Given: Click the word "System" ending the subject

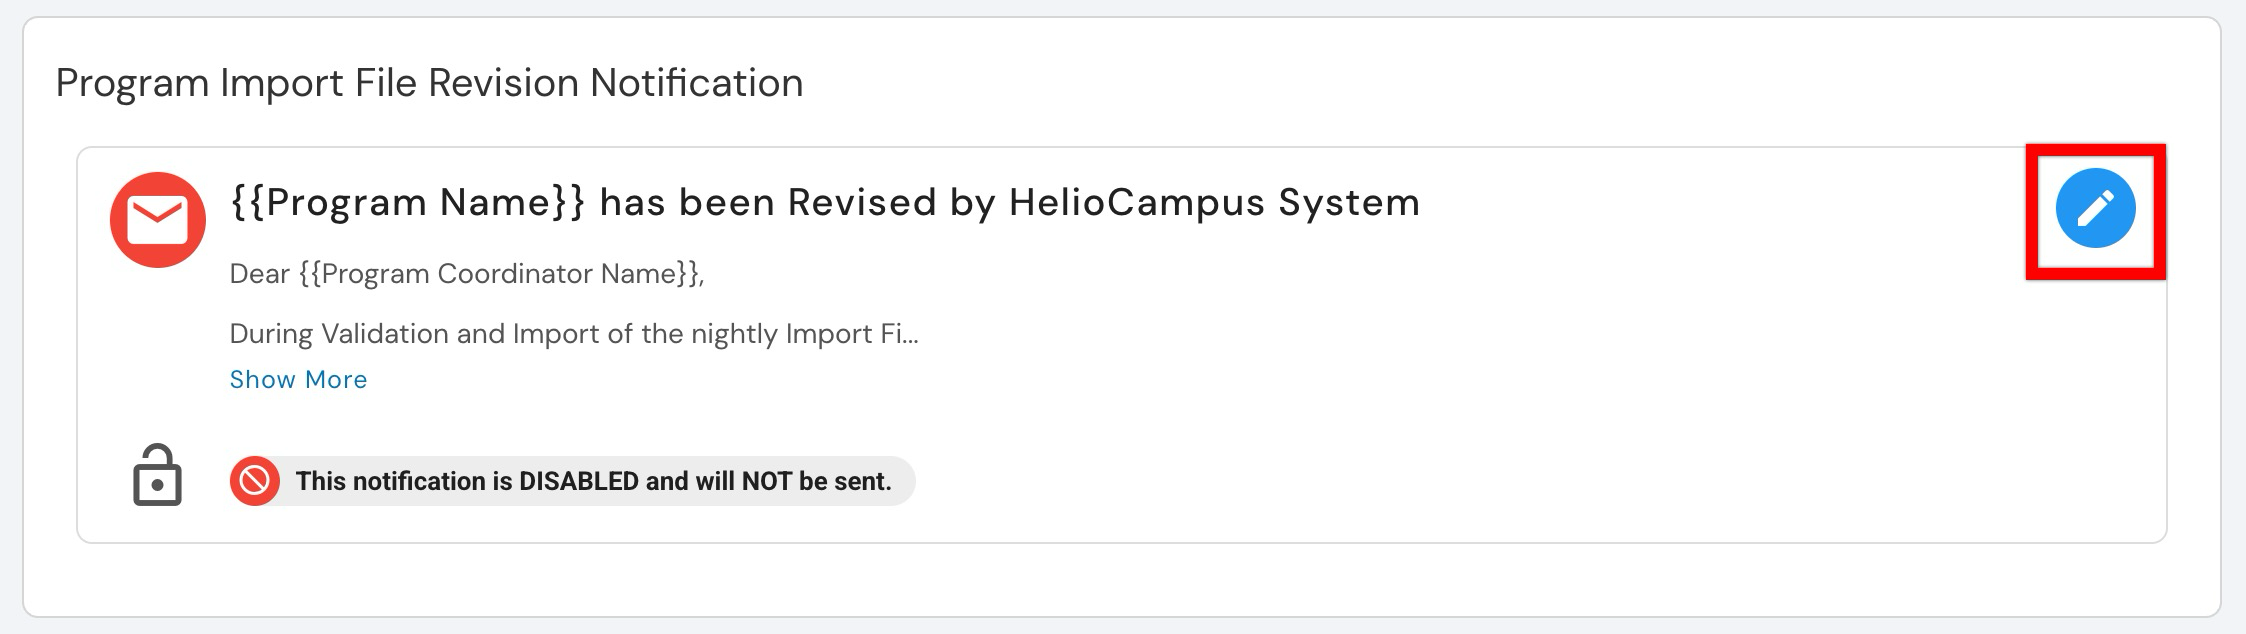Looking at the screenshot, I should (x=1349, y=203).
